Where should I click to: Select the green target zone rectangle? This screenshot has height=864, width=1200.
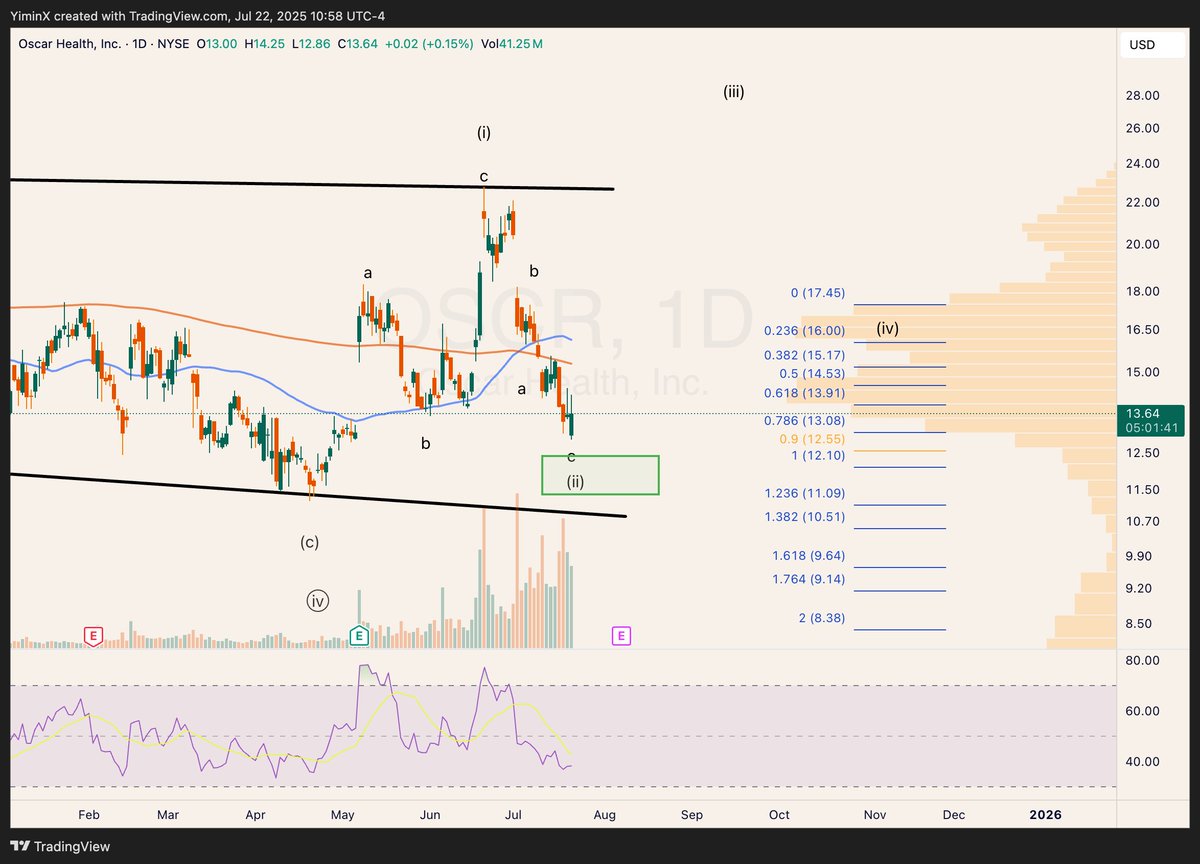(x=600, y=474)
